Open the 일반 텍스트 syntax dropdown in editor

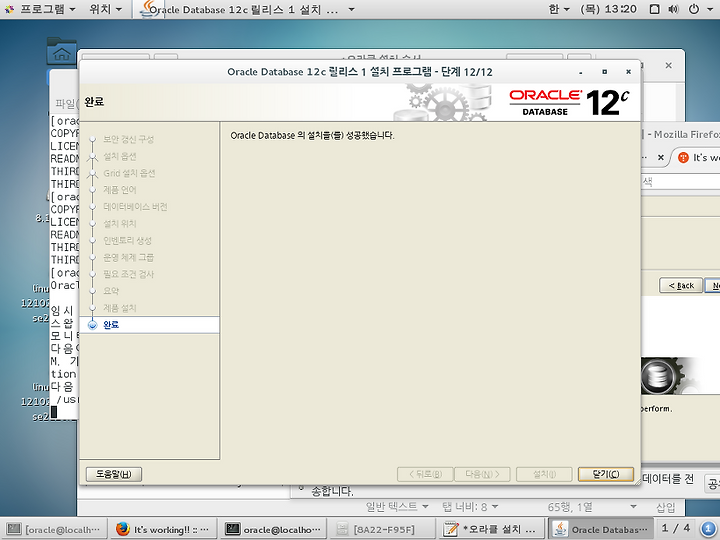[397, 506]
